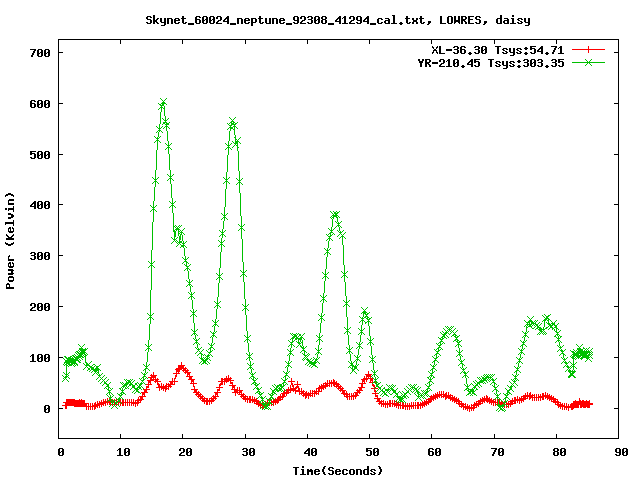
Task: Click the 700 y-axis tick label
Action: coord(40,53)
